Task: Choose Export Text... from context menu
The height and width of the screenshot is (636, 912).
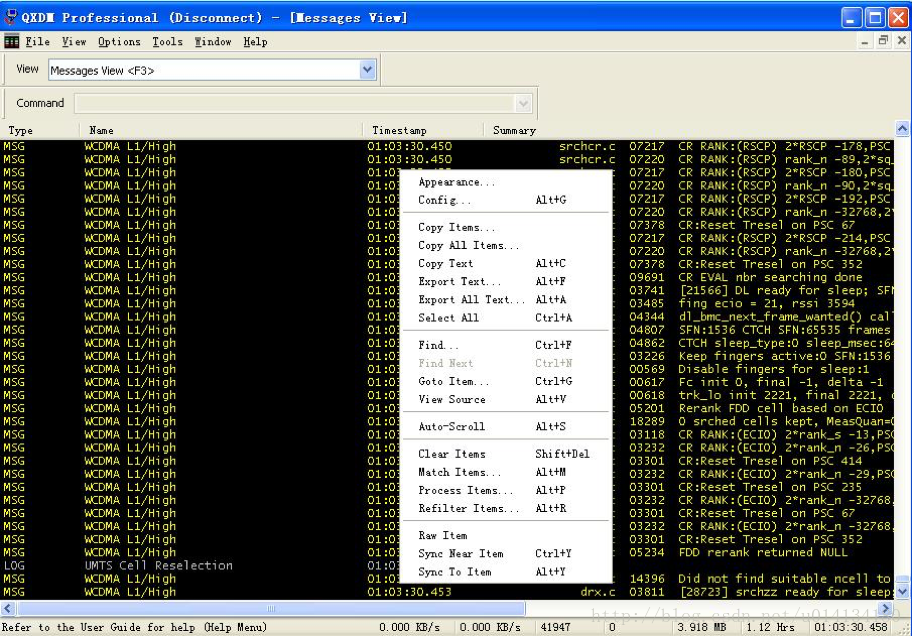Action: point(506,282)
